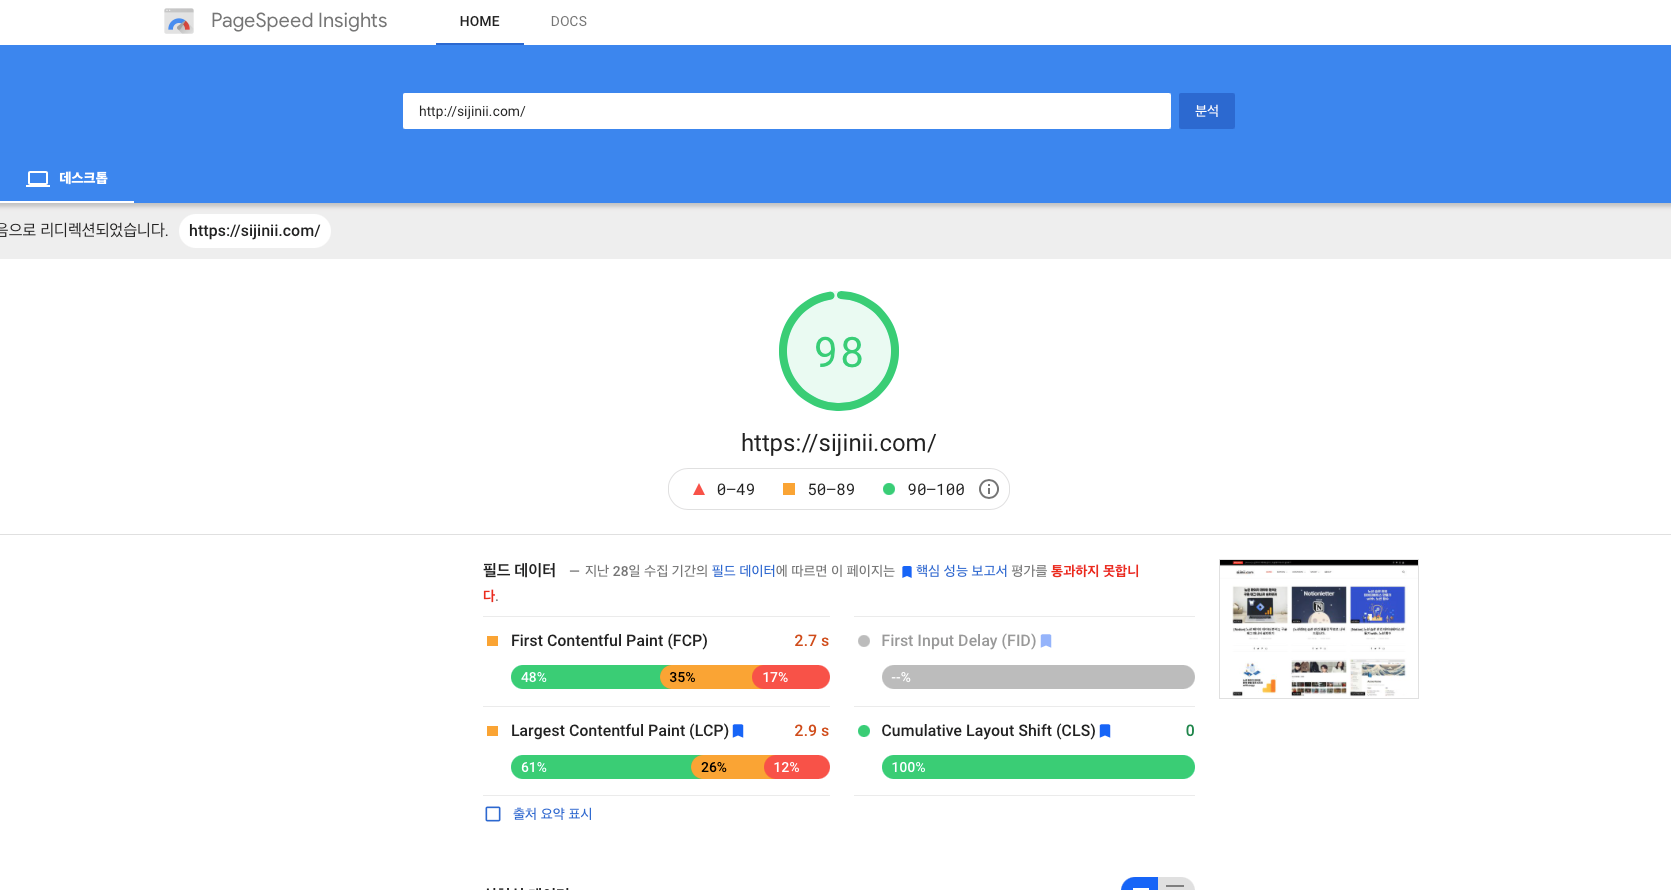Open the info icon beside the score legend

pyautogui.click(x=989, y=489)
